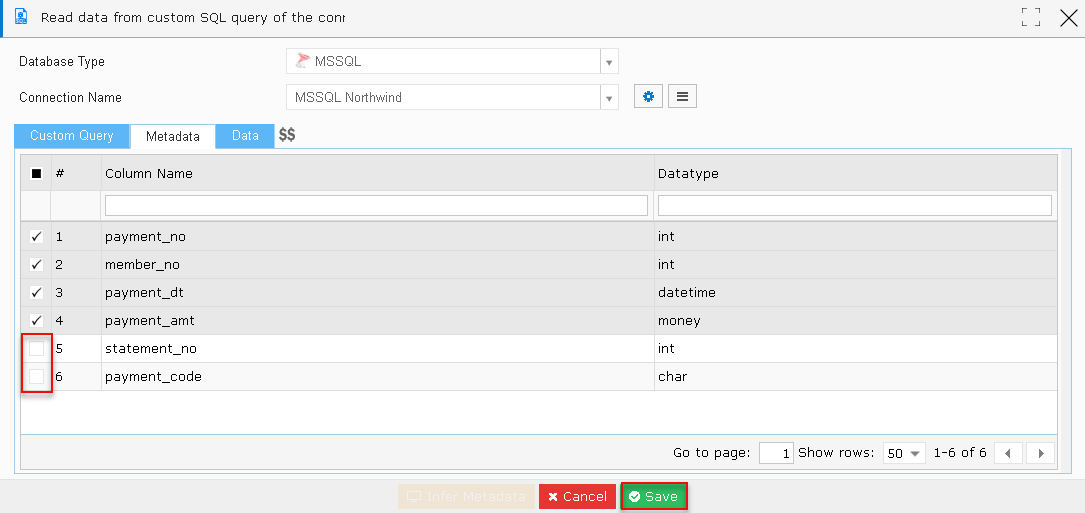The height and width of the screenshot is (513, 1085).
Task: Sort by Column Name header
Action: [377, 174]
